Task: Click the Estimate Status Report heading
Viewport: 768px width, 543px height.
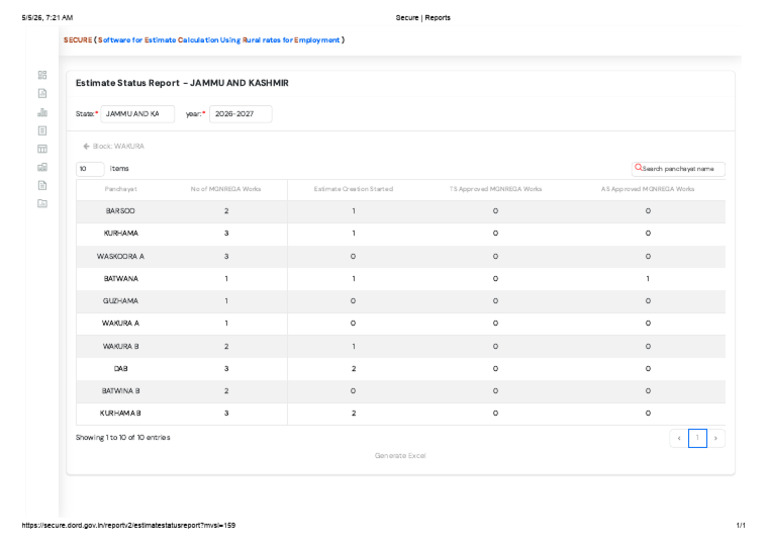Action: click(x=182, y=83)
